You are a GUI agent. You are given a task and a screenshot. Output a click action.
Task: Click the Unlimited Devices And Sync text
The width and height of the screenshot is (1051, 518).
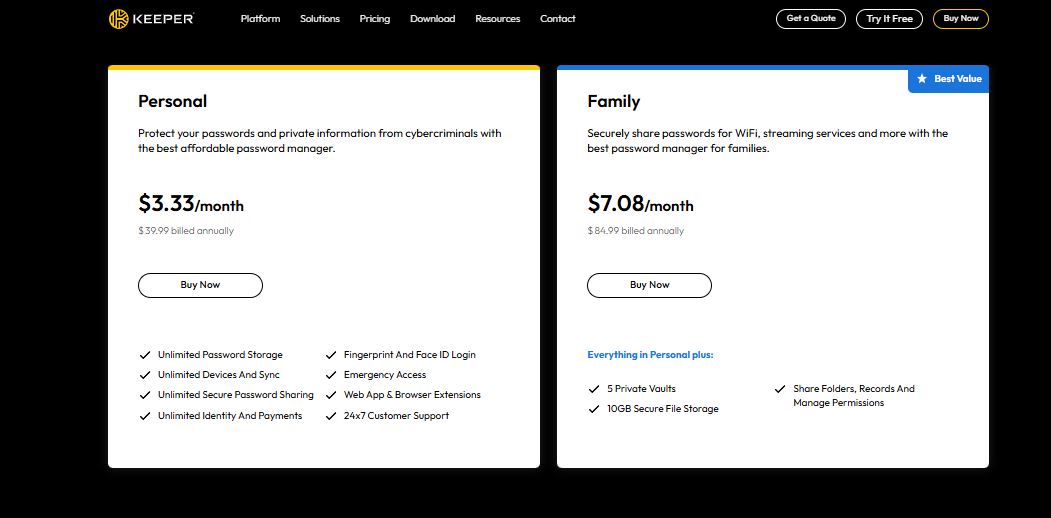coord(219,375)
